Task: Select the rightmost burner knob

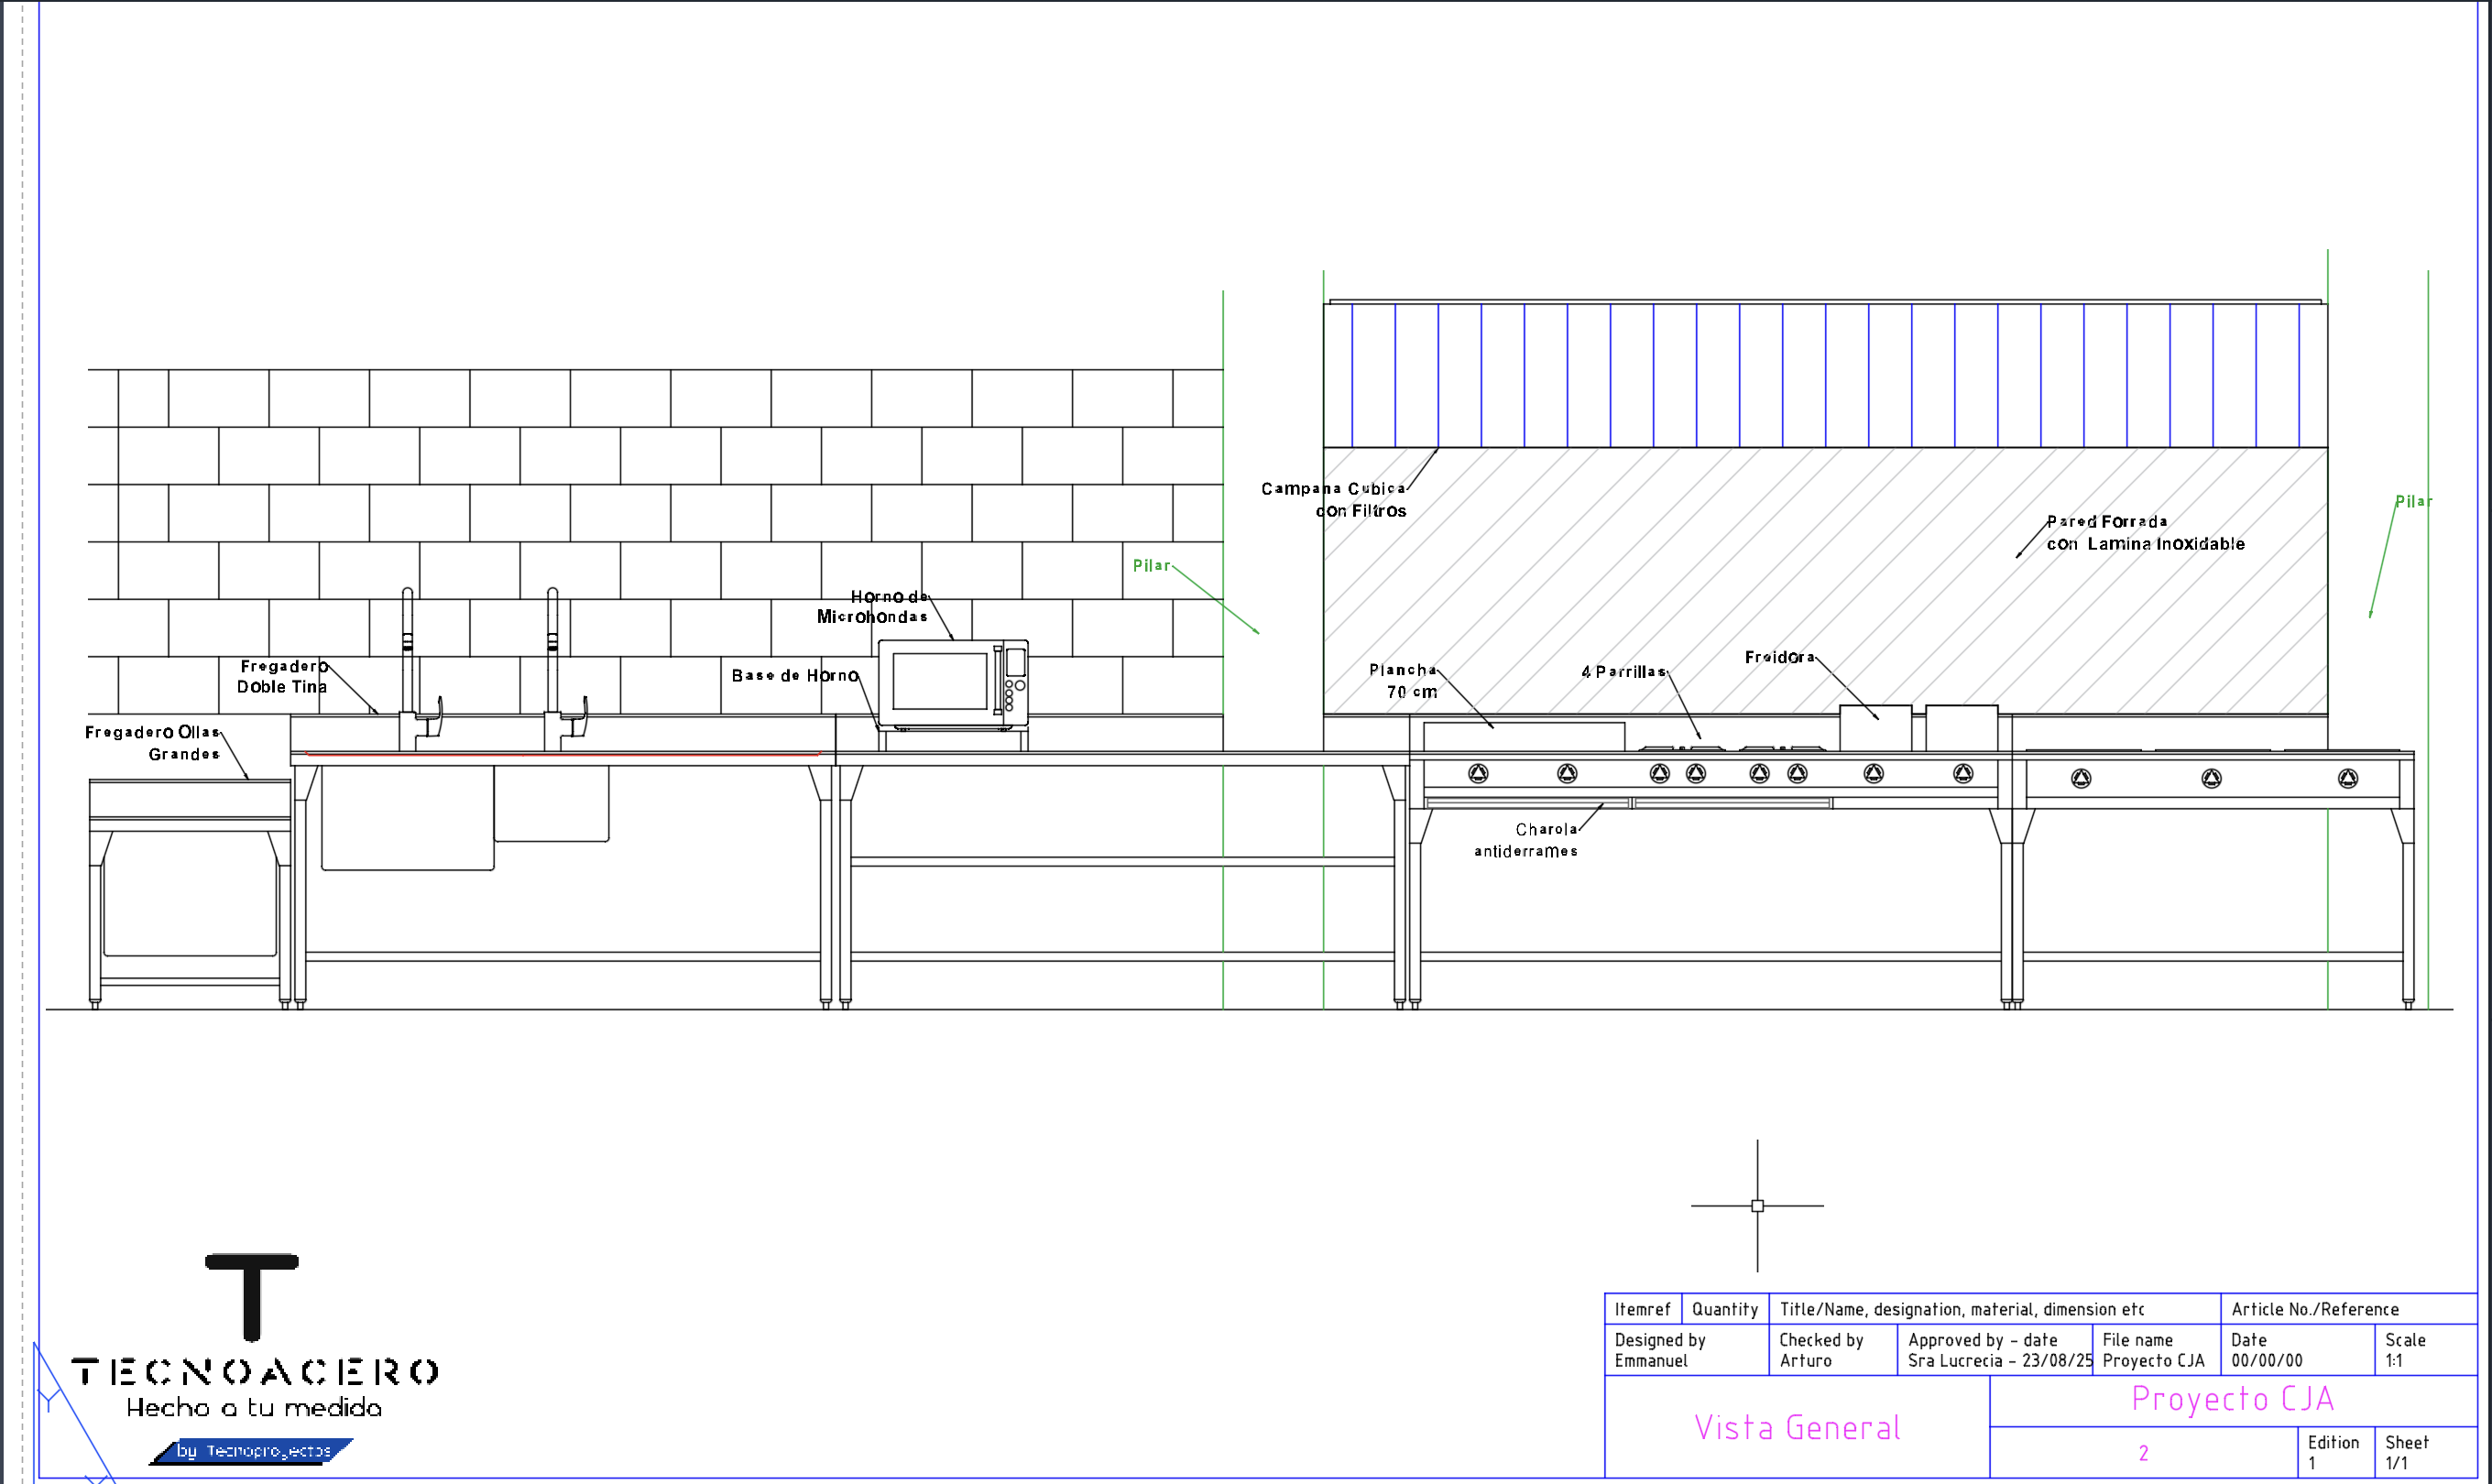Action: (x=2348, y=778)
